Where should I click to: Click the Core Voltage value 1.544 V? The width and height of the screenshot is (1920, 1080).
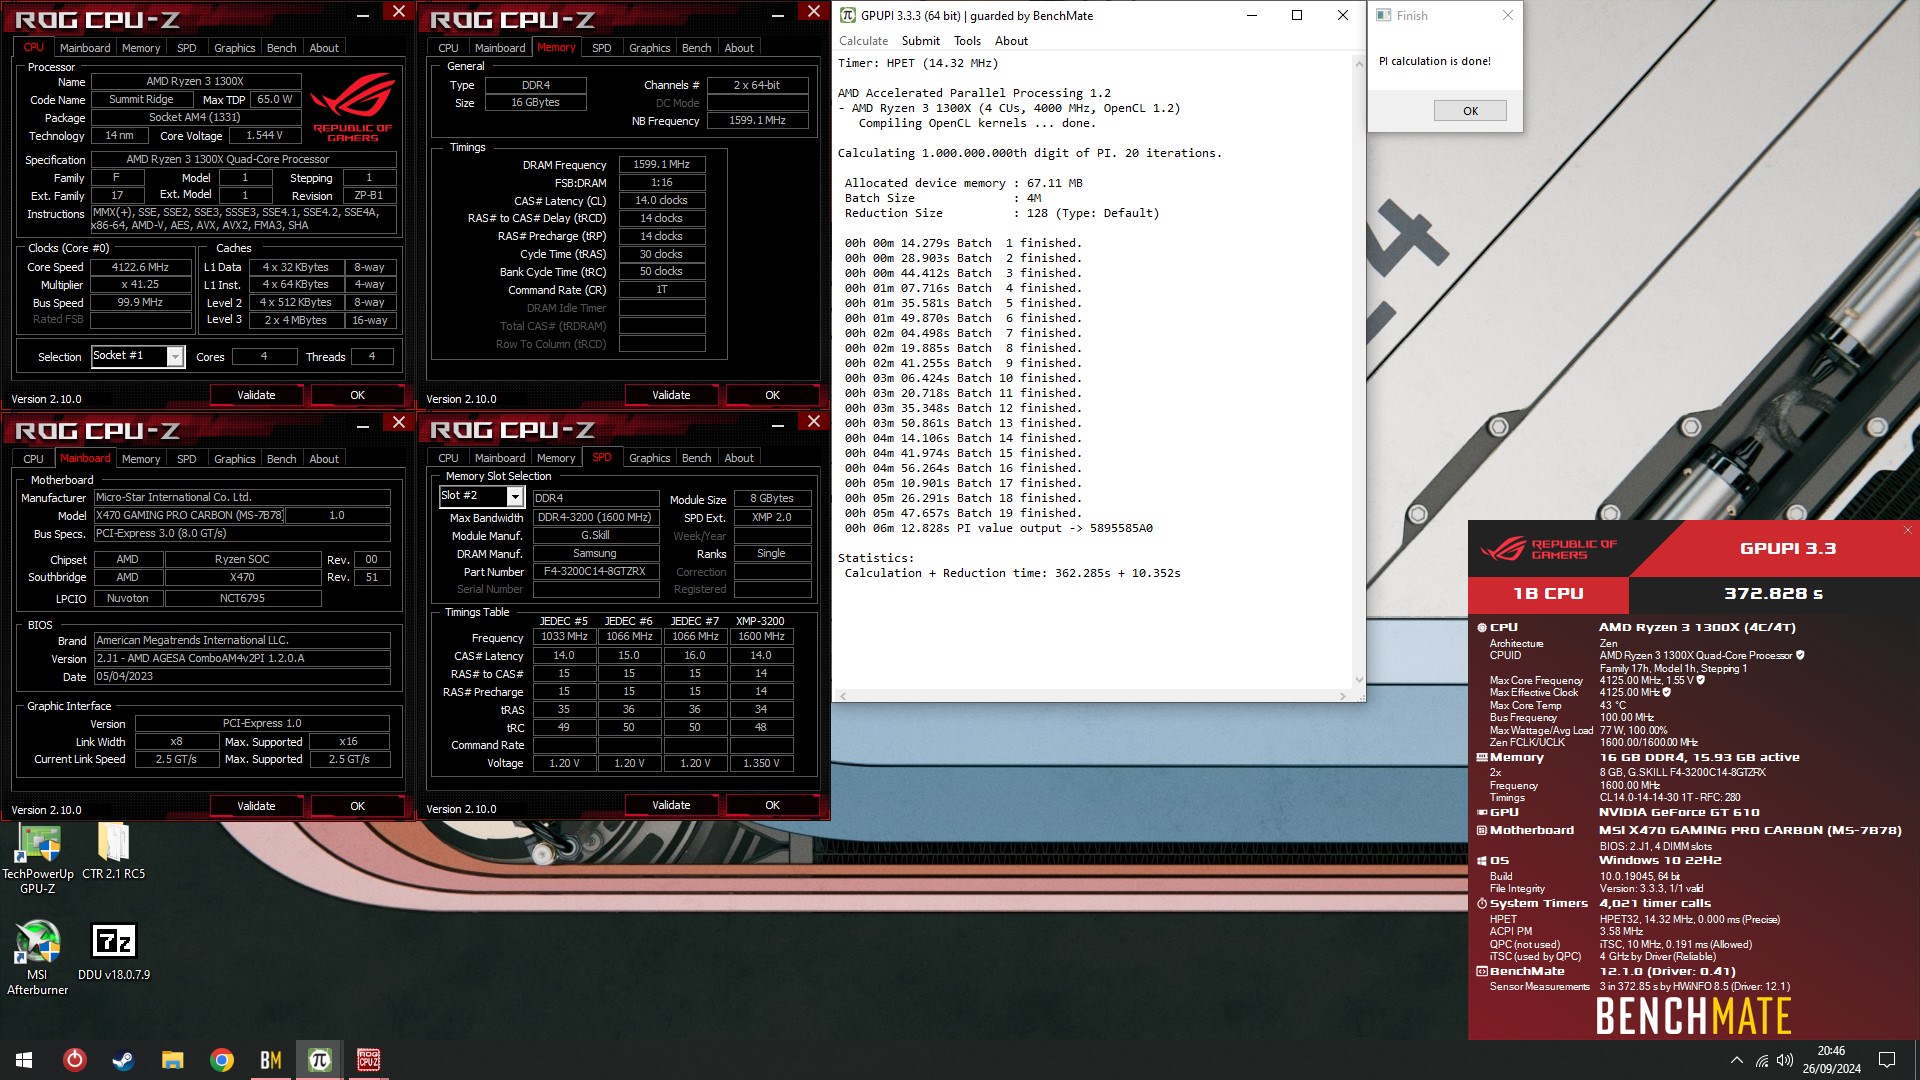click(x=264, y=136)
